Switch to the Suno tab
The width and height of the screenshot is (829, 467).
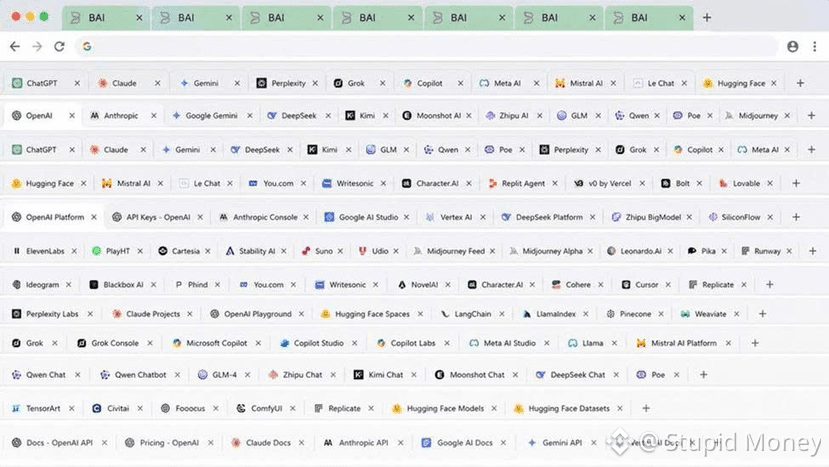[x=323, y=251]
